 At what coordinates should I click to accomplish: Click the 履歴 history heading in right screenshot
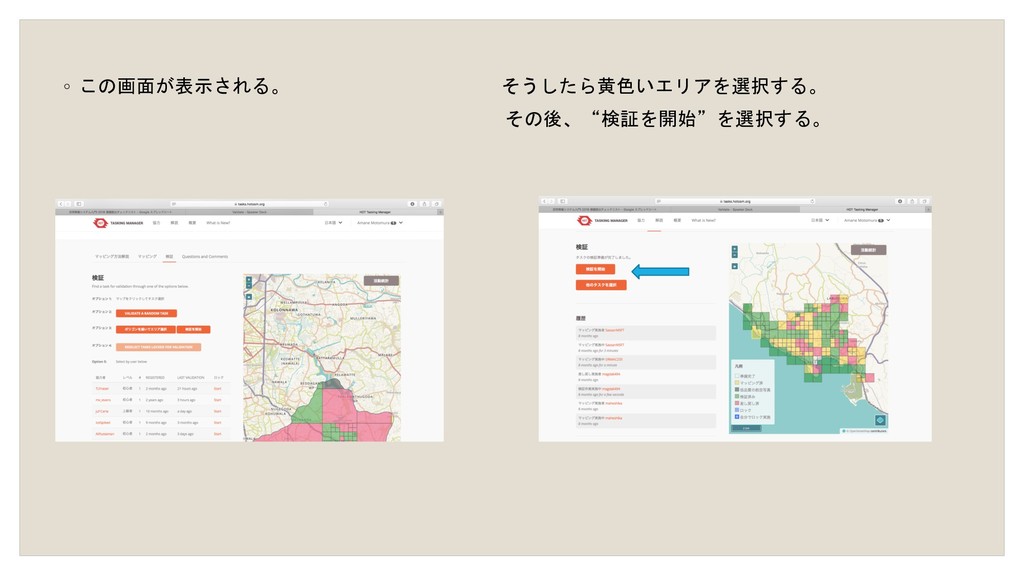tap(581, 319)
